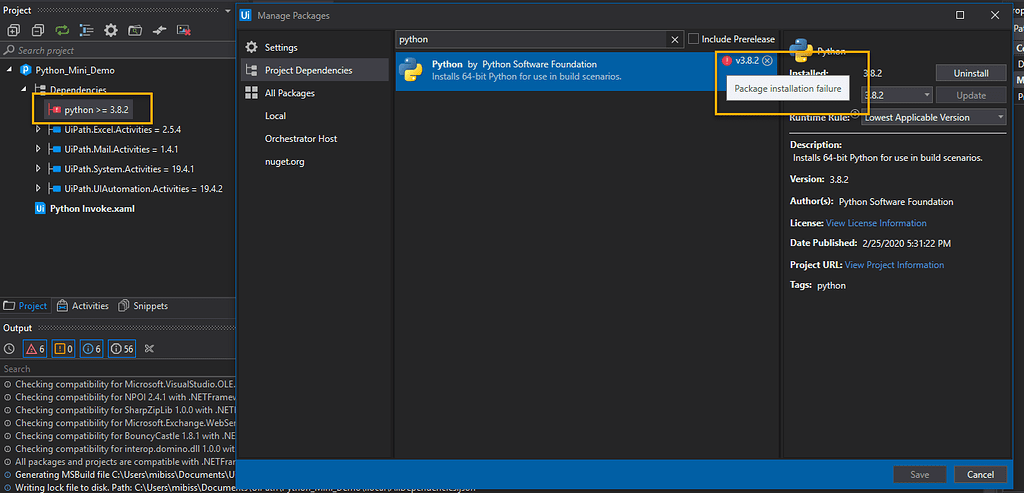Screen dimensions: 1024x493
Task: Click the Output panel Search field
Action: click(118, 369)
